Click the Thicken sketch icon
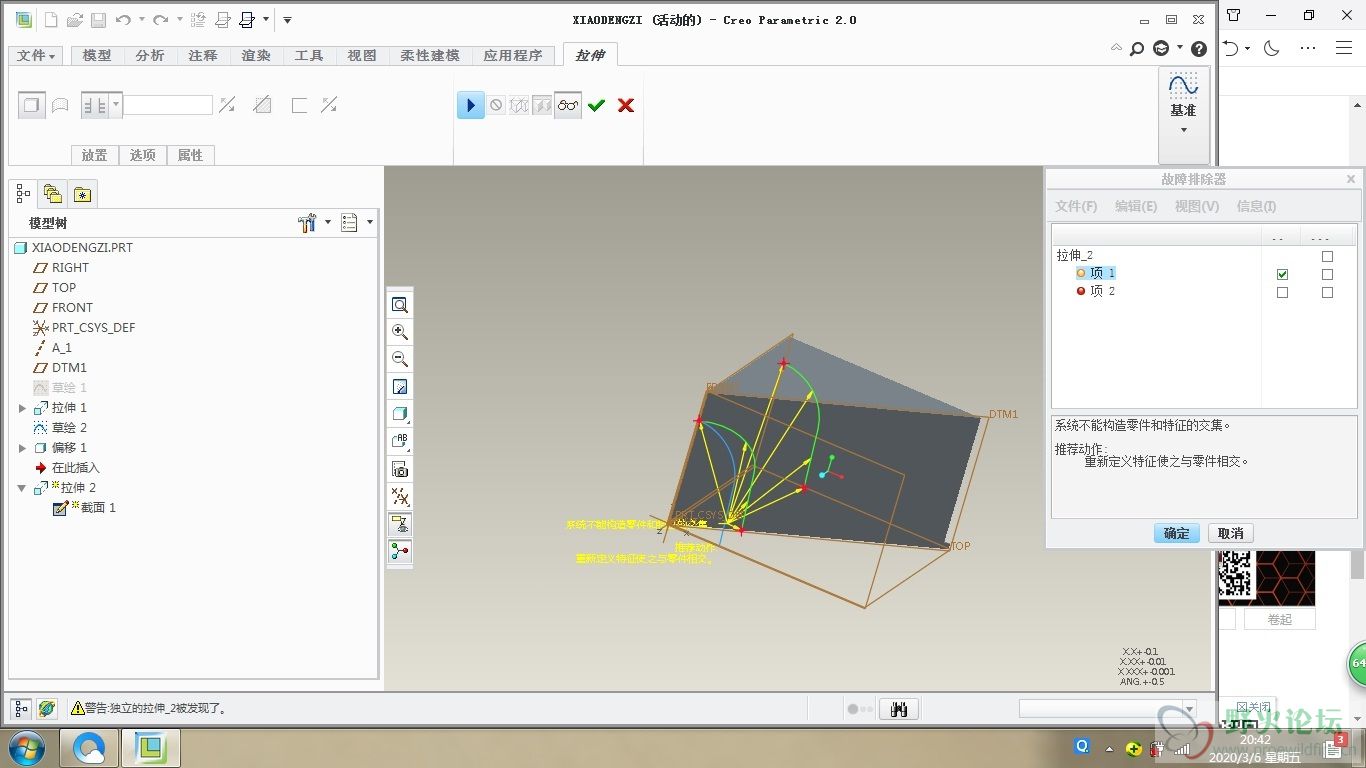1366x768 pixels. [299, 105]
